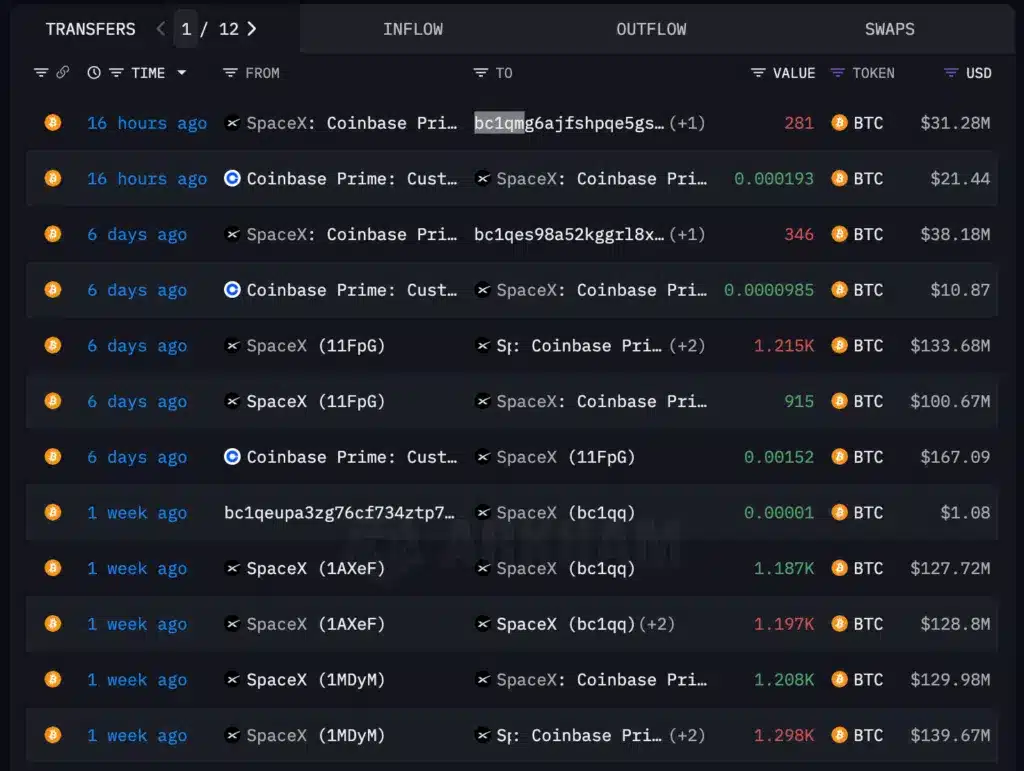Click the chain link icon in header
This screenshot has height=771, width=1024.
[62, 73]
